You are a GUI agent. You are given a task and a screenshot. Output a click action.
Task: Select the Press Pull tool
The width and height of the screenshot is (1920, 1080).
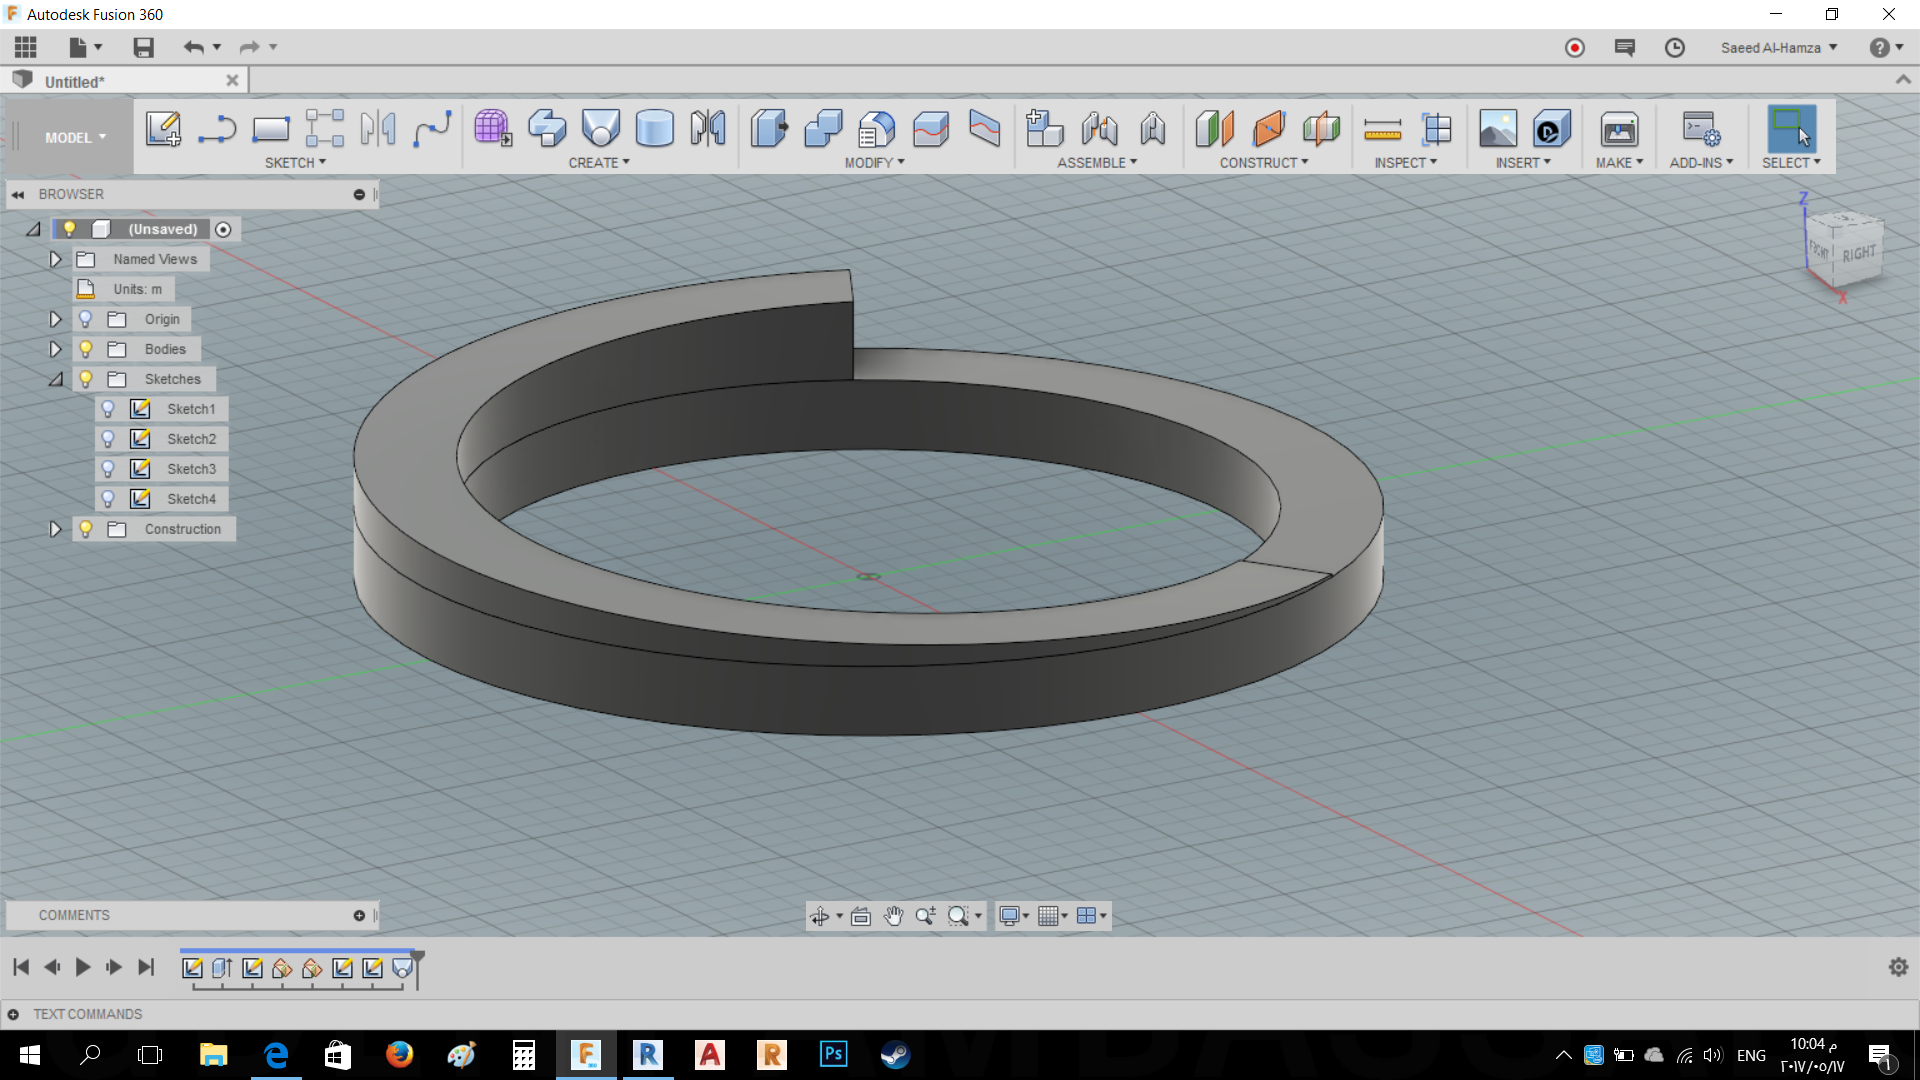[769, 130]
